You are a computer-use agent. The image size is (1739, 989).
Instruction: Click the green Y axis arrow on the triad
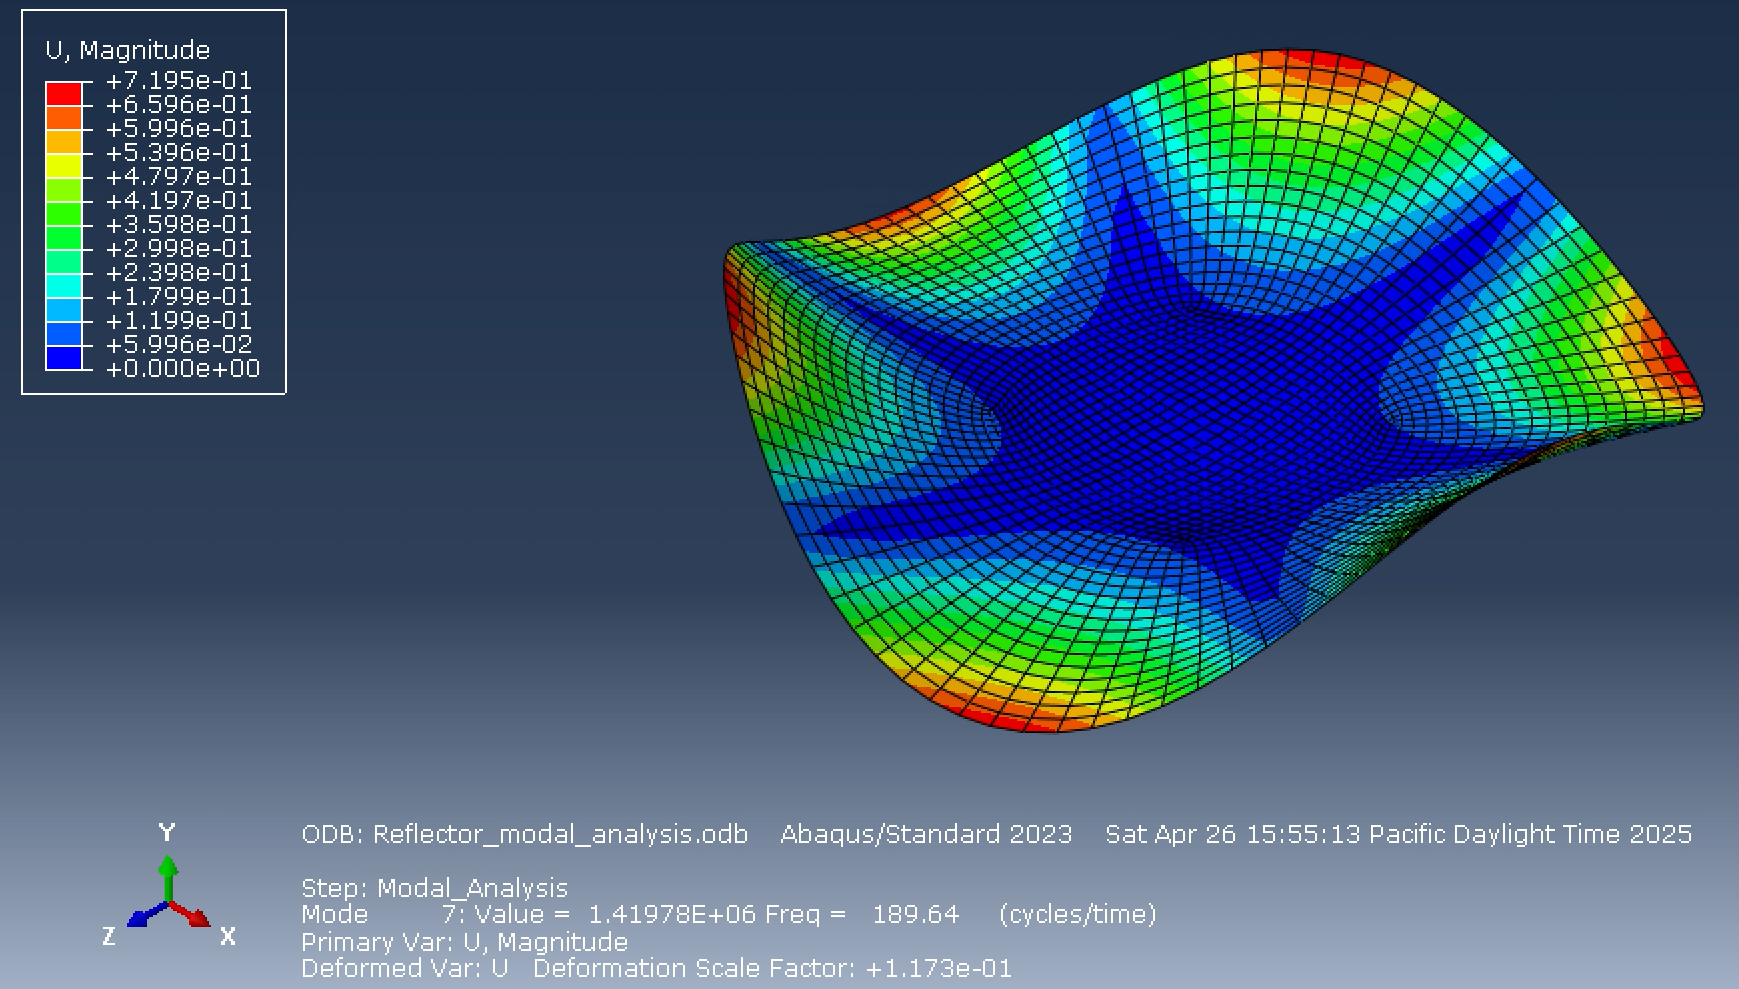click(168, 870)
